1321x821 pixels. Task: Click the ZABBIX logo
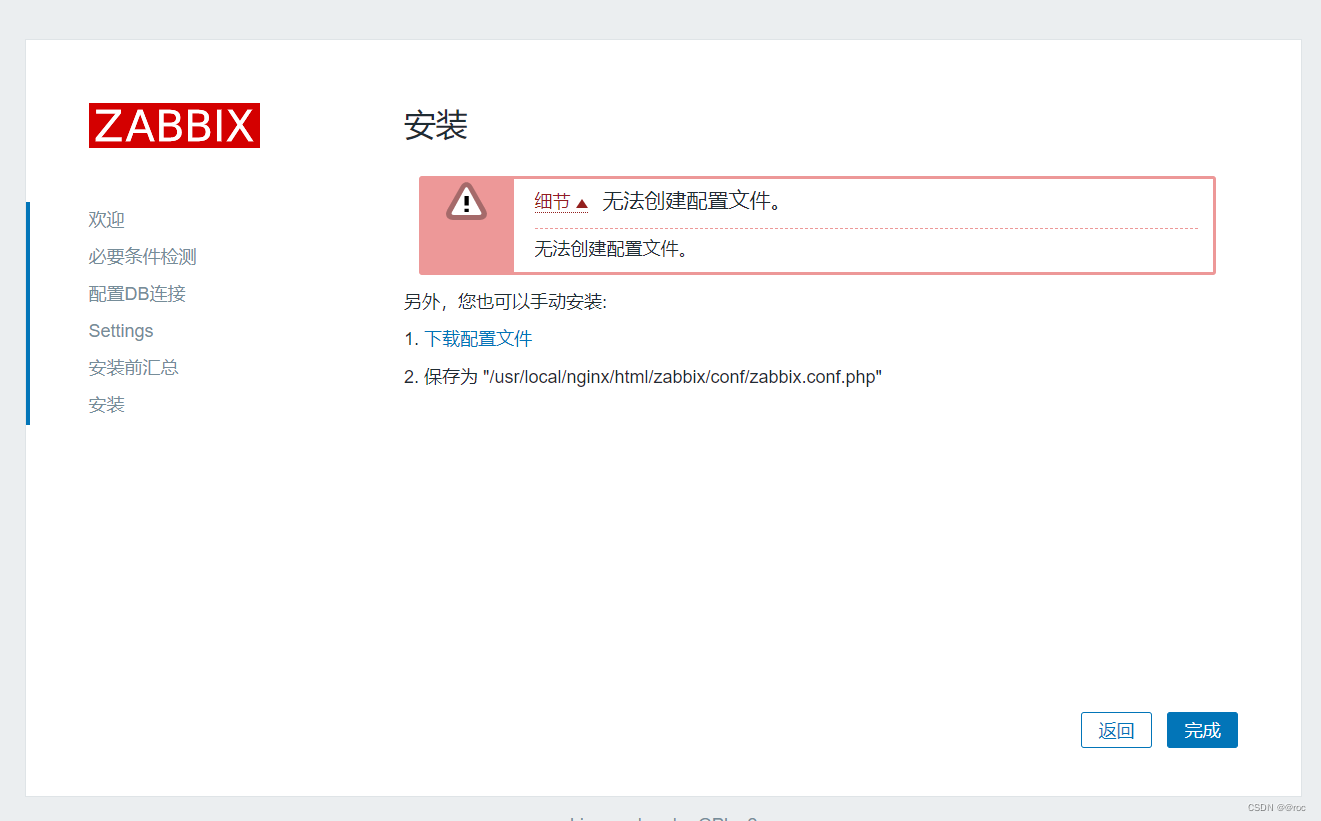(174, 125)
